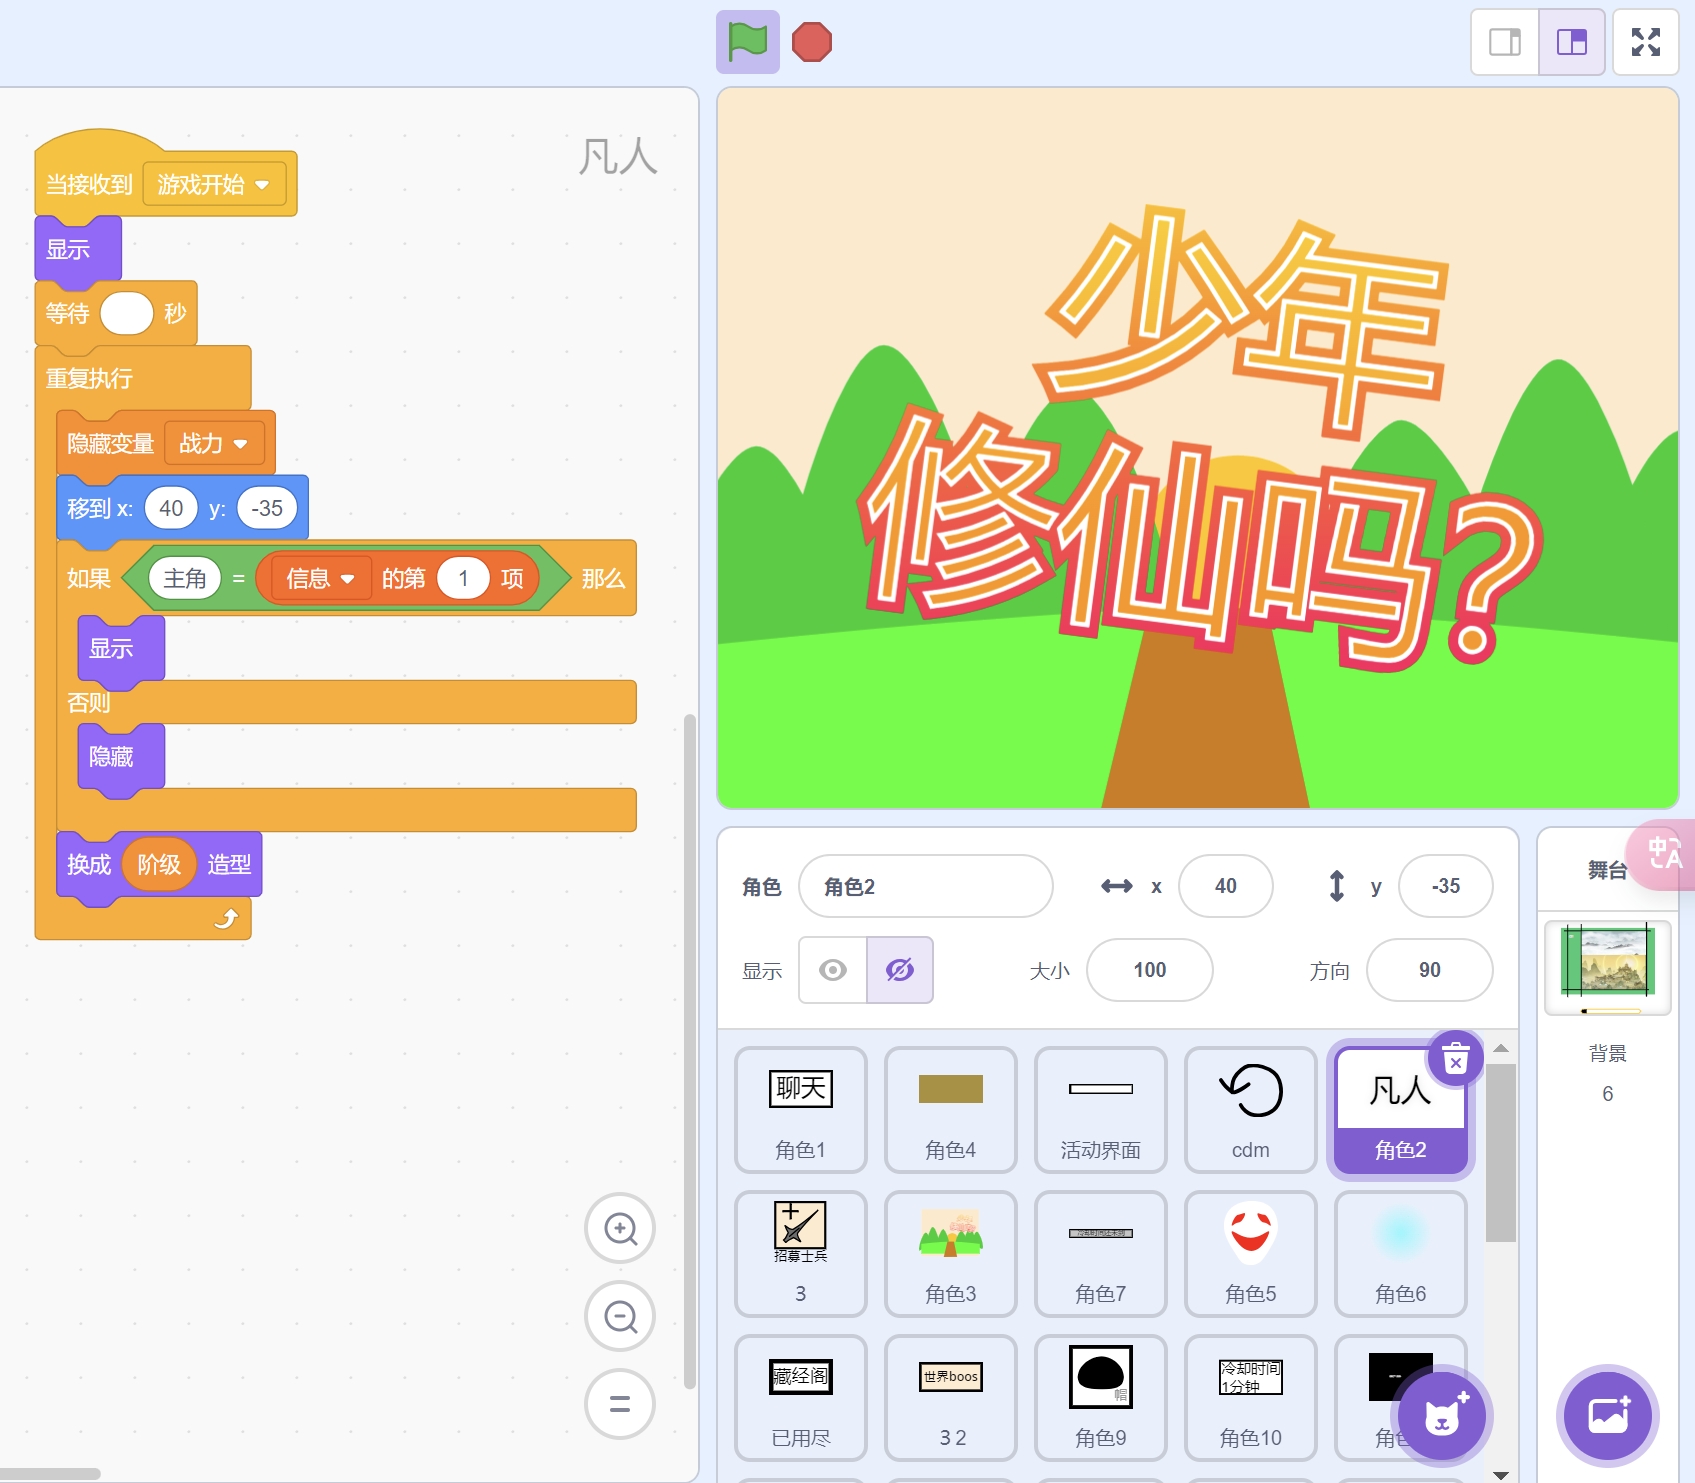Enter fullscreen stage mode

tap(1645, 42)
